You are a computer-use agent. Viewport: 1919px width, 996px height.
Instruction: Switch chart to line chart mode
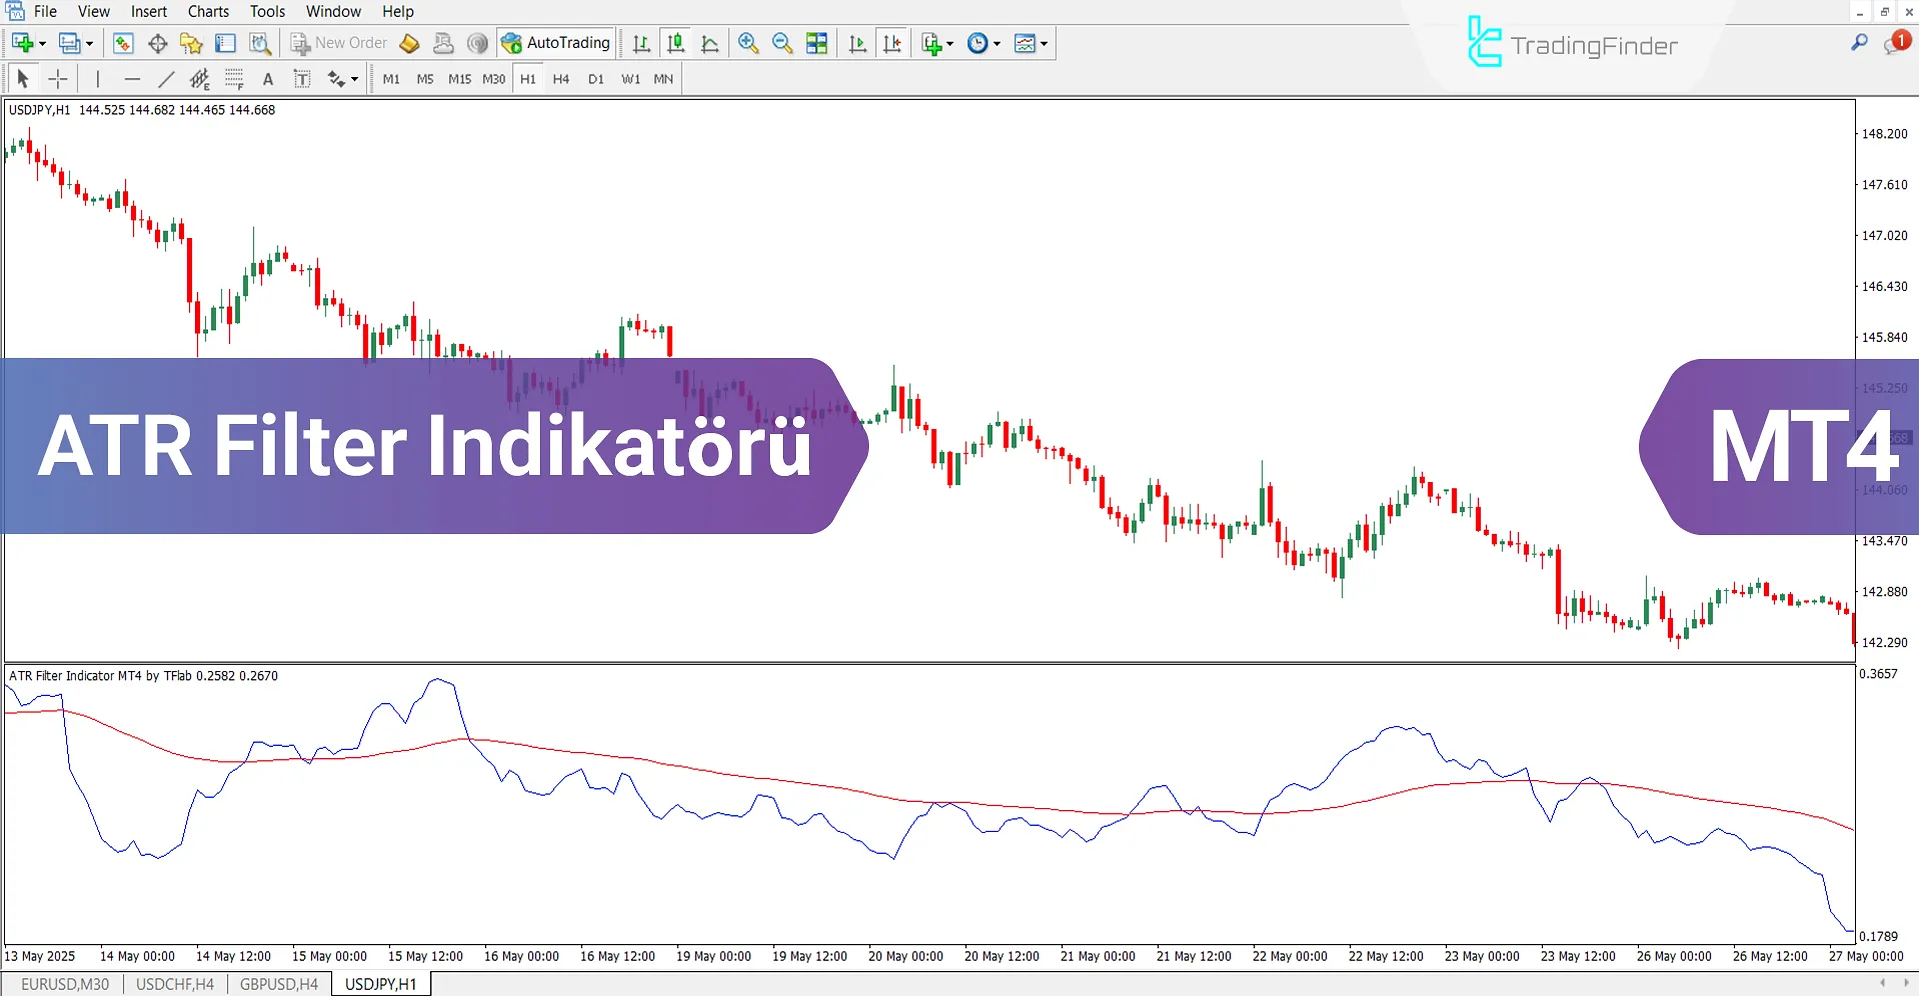pyautogui.click(x=710, y=43)
